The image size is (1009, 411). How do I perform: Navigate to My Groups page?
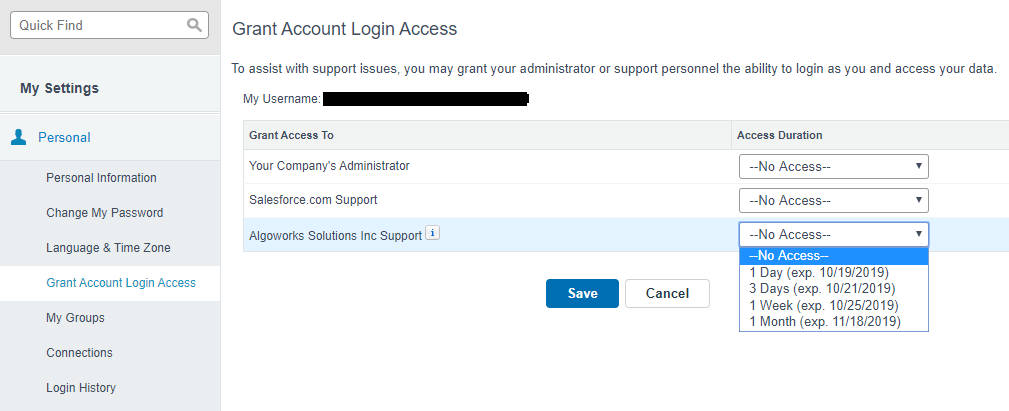point(75,318)
